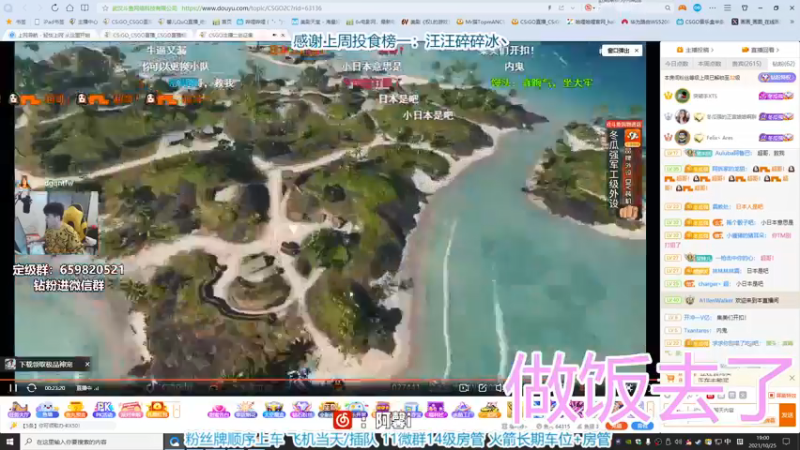
Task: Reload the page in the browser toolbar
Action: click(55, 8)
